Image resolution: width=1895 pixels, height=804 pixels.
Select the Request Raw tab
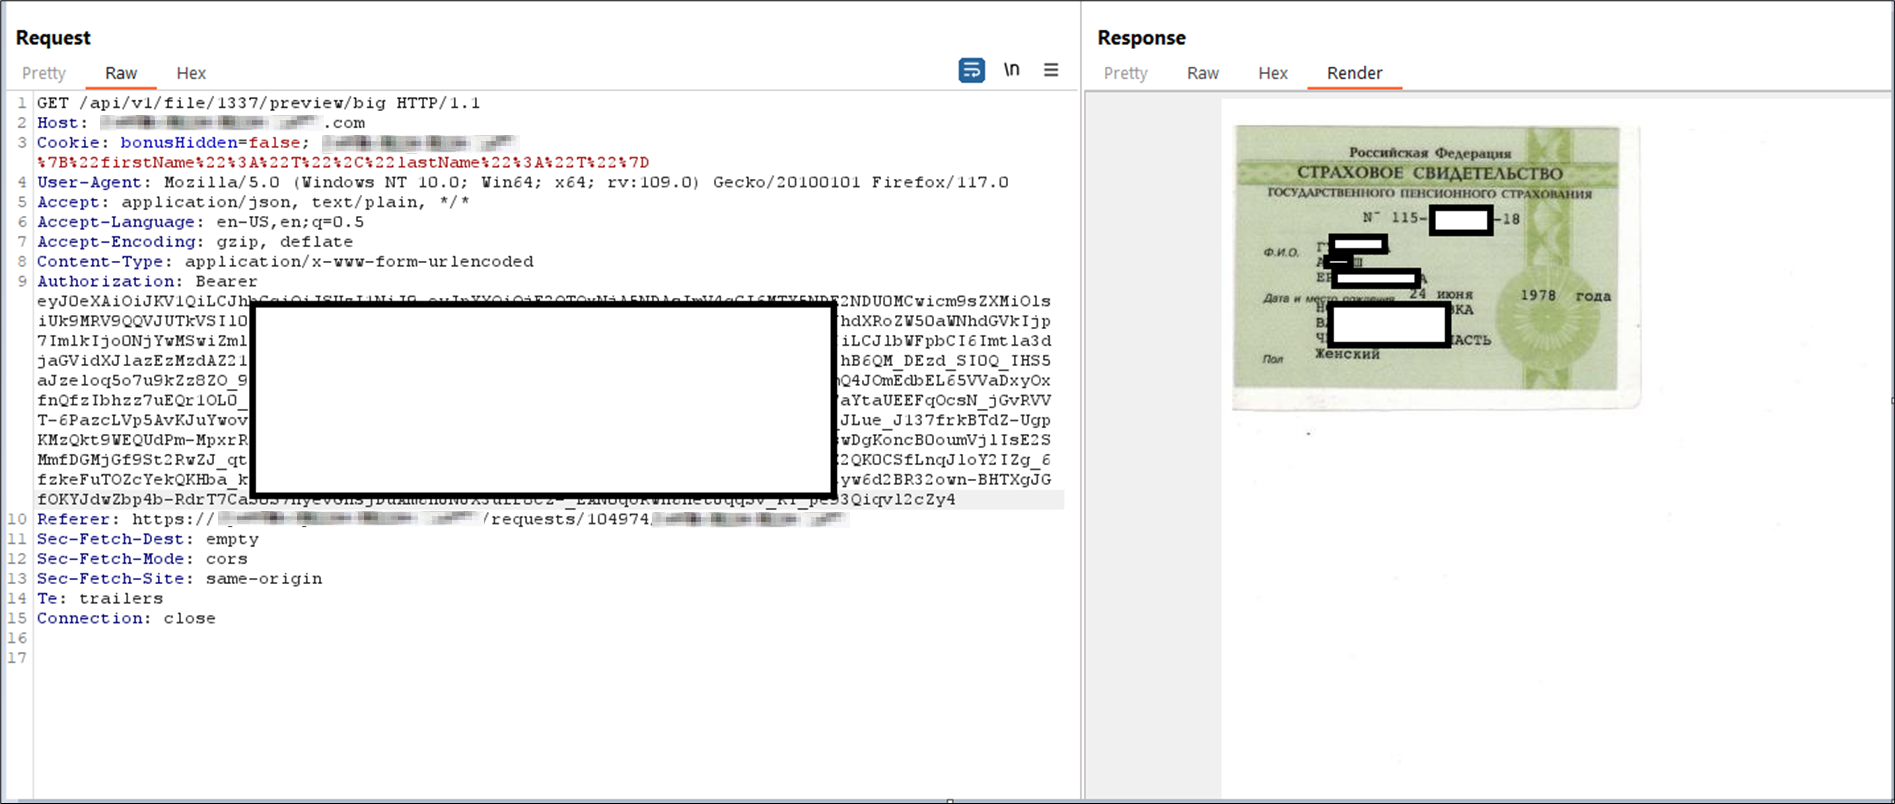click(x=121, y=73)
